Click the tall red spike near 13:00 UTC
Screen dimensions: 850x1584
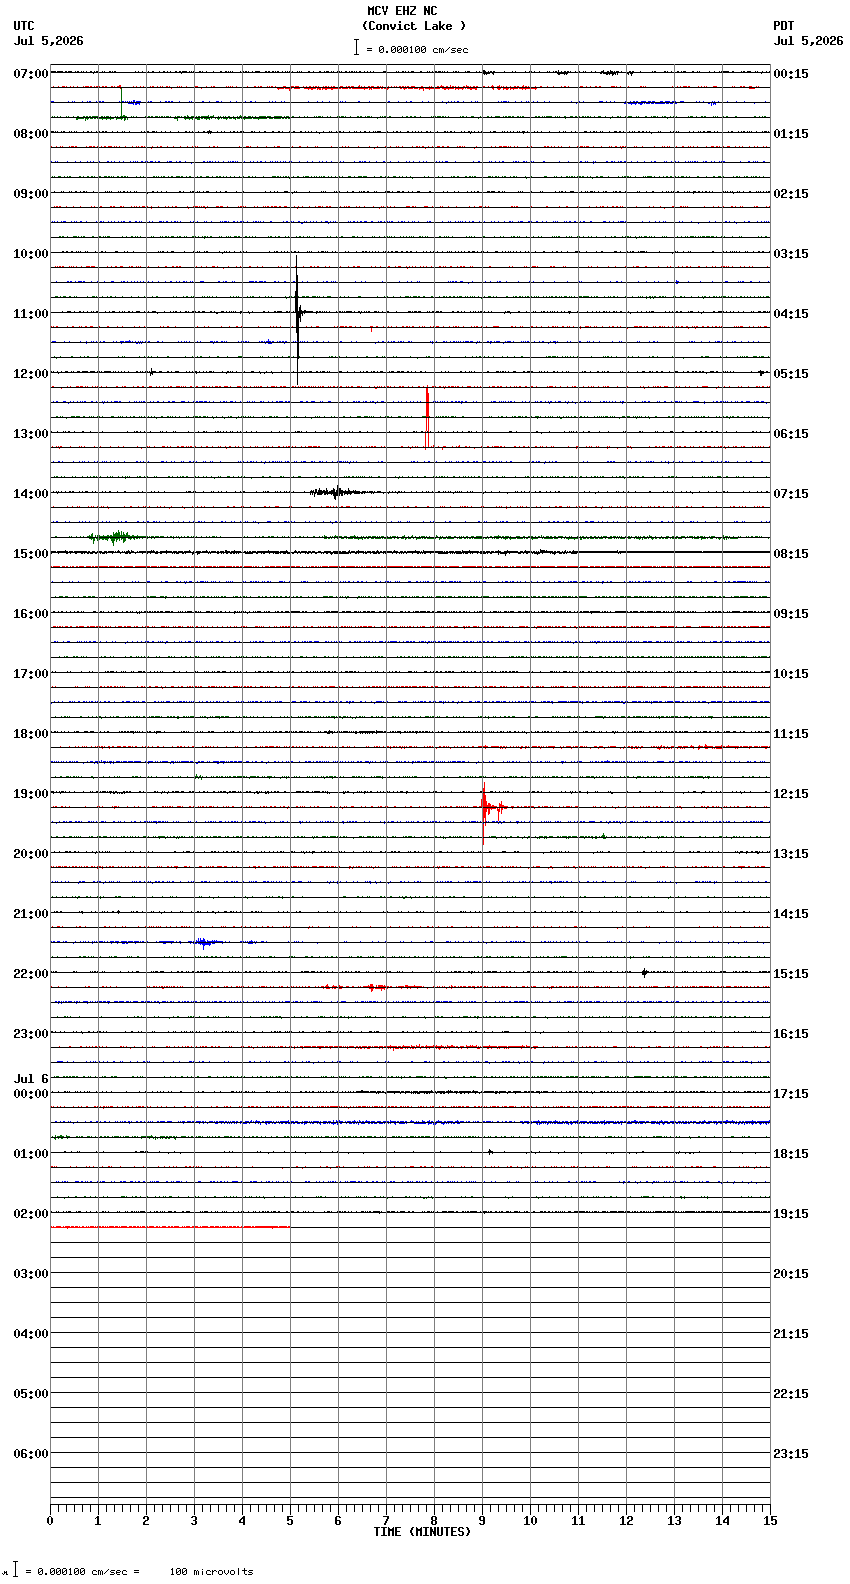click(x=427, y=417)
